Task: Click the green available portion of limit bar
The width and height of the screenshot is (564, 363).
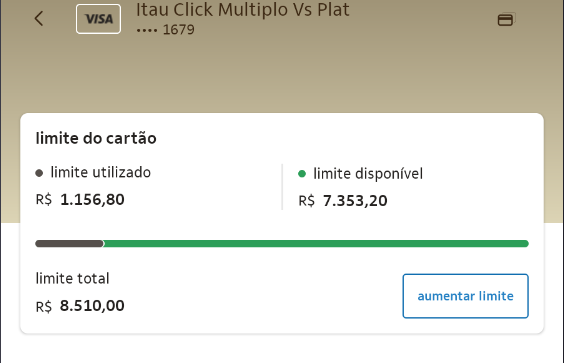Action: [316, 244]
